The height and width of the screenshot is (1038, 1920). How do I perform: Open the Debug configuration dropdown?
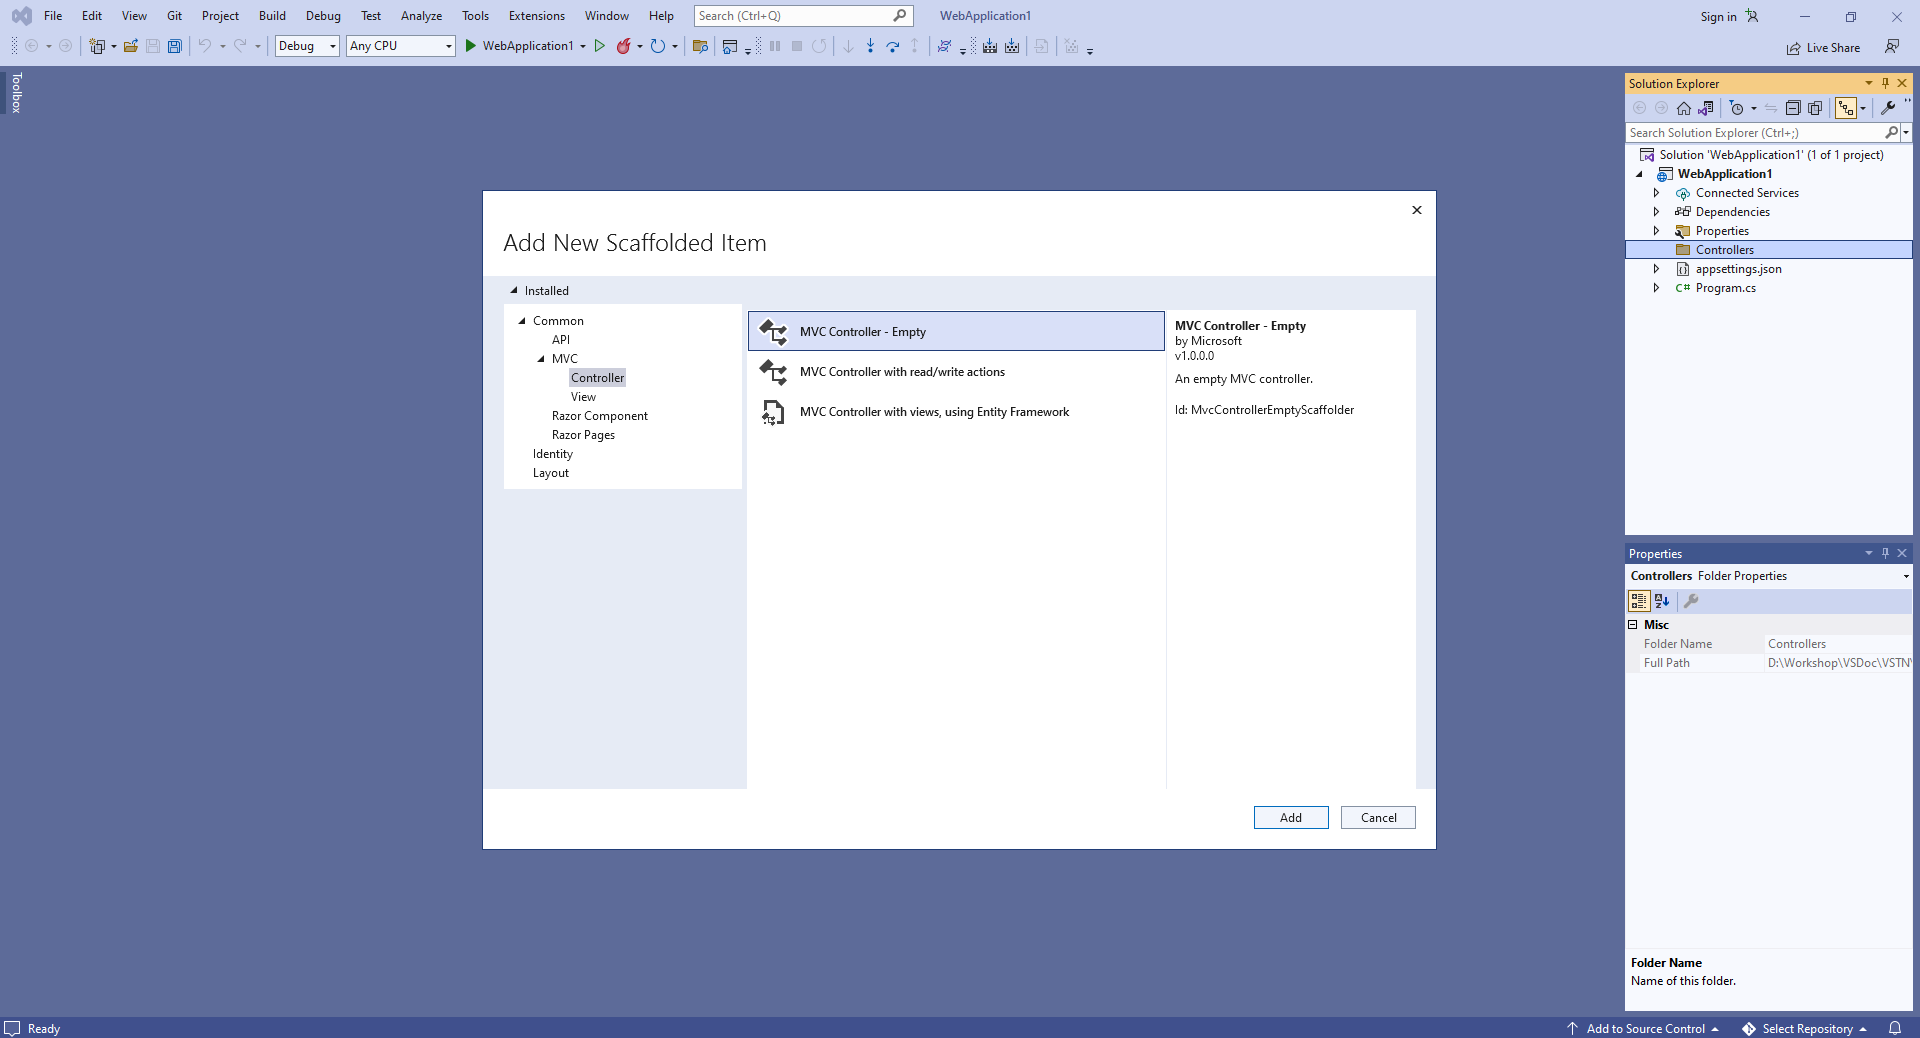(307, 46)
